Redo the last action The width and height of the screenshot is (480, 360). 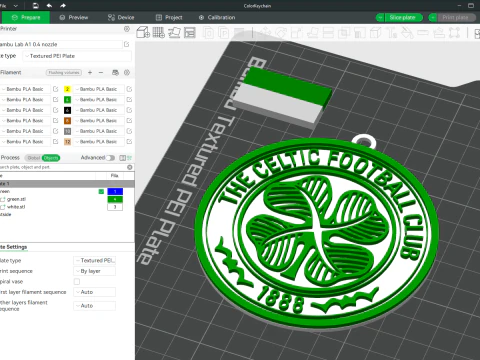point(63,5)
